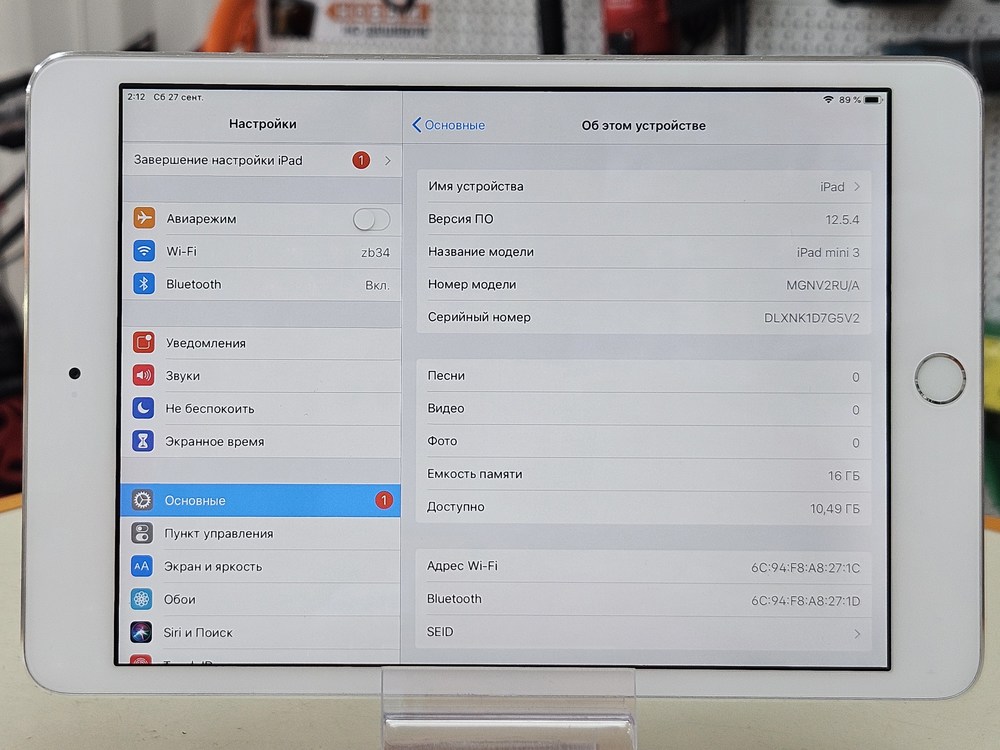Screen dimensions: 1000x750
Task: Toggle the Авиарежим switch
Action: (x=372, y=219)
